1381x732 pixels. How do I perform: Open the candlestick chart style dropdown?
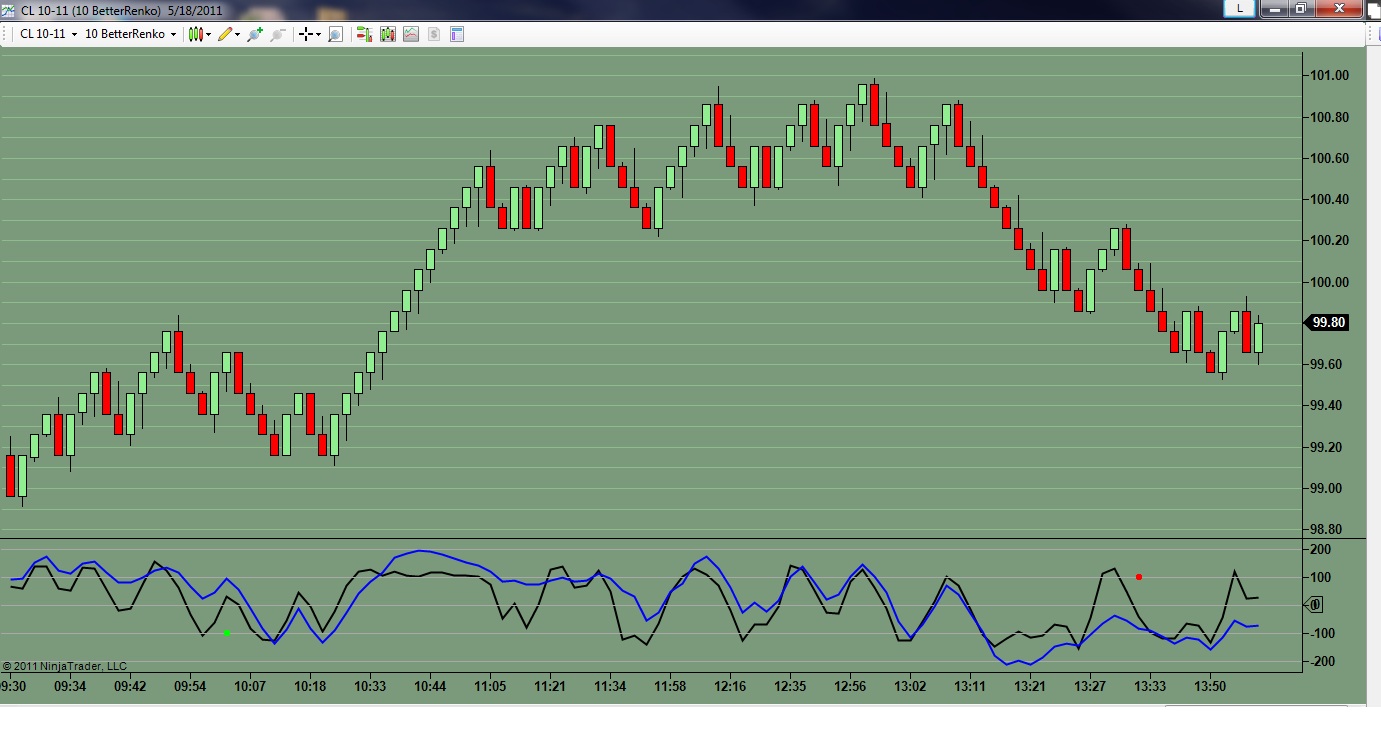[x=200, y=34]
